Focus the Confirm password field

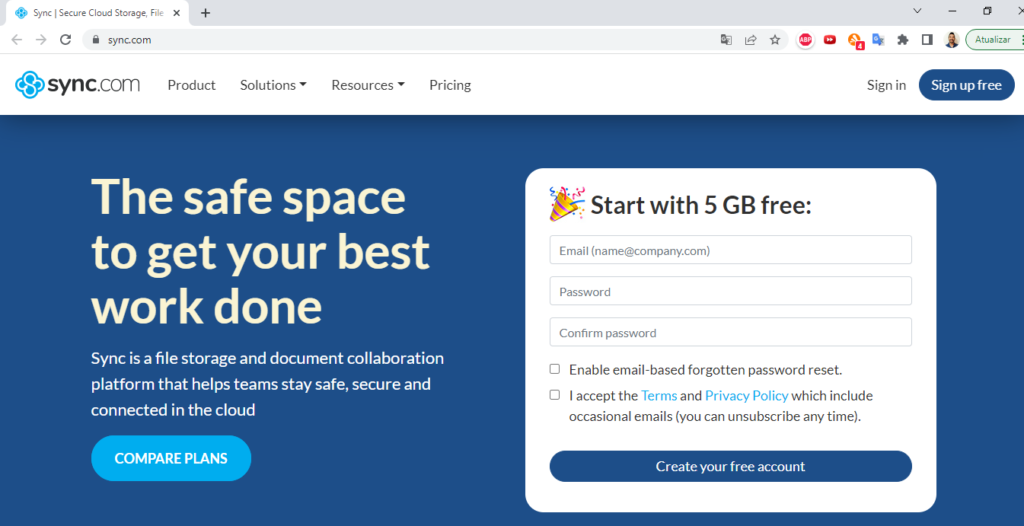click(731, 333)
